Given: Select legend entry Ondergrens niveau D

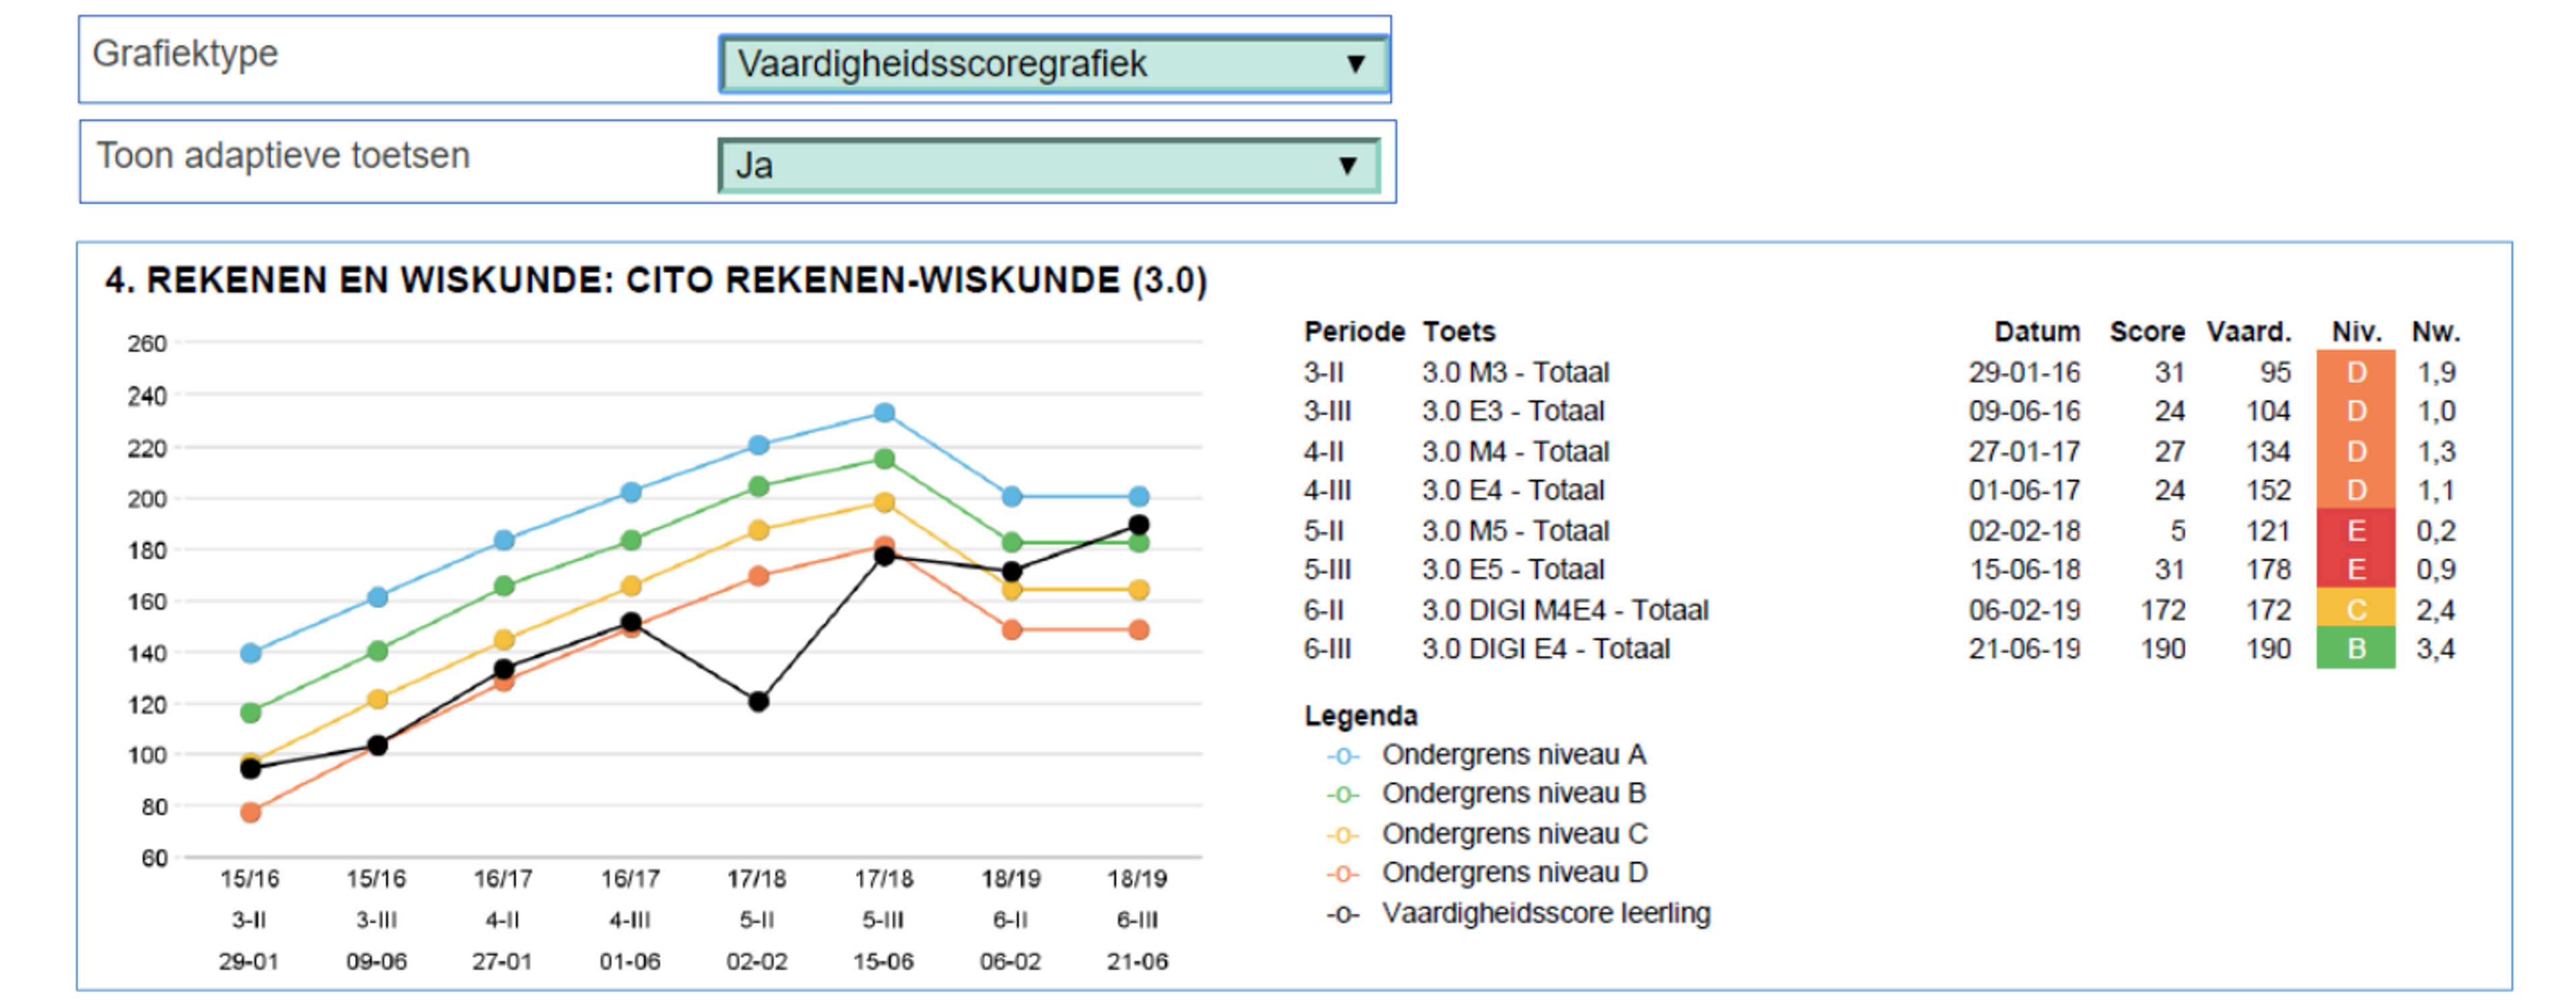Looking at the screenshot, I should coord(1486,872).
